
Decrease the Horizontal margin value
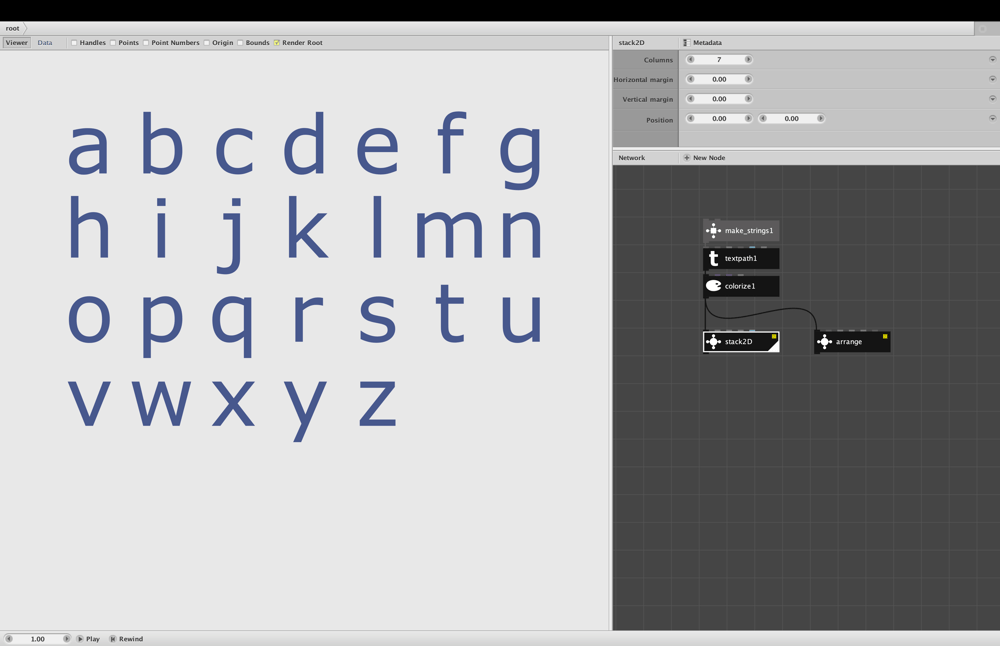(x=690, y=79)
